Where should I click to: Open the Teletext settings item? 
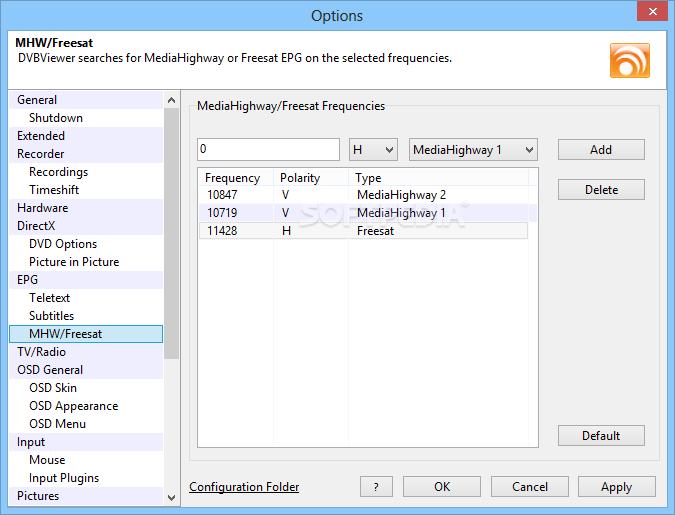click(x=86, y=298)
